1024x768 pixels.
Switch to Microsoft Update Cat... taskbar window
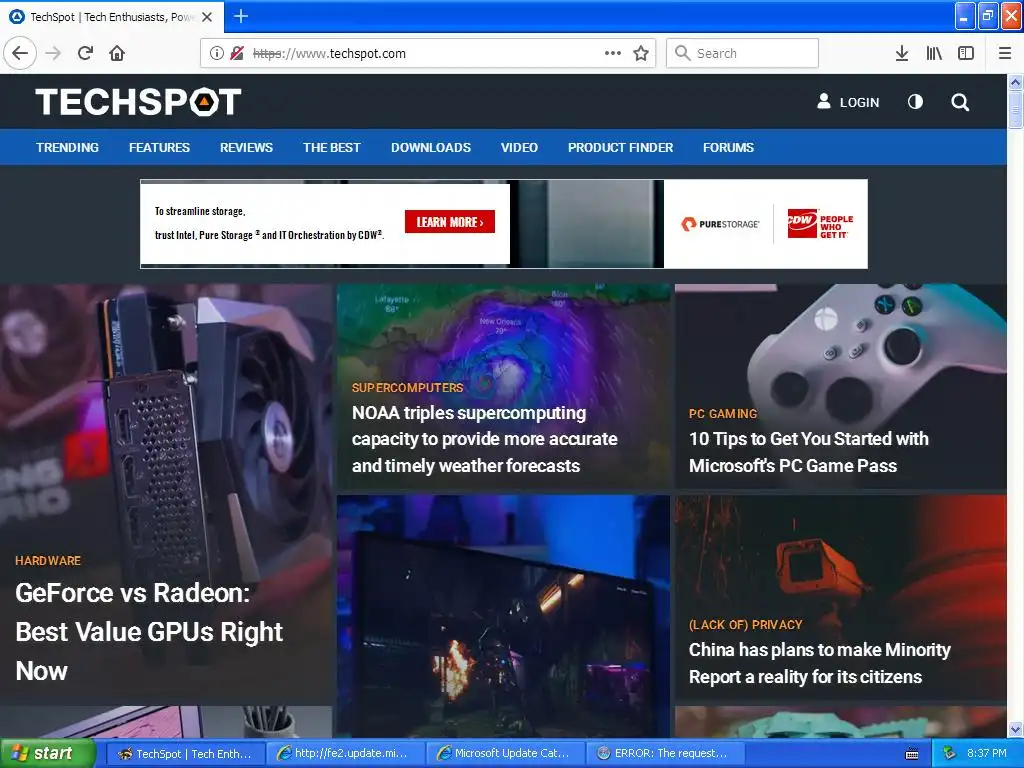505,754
